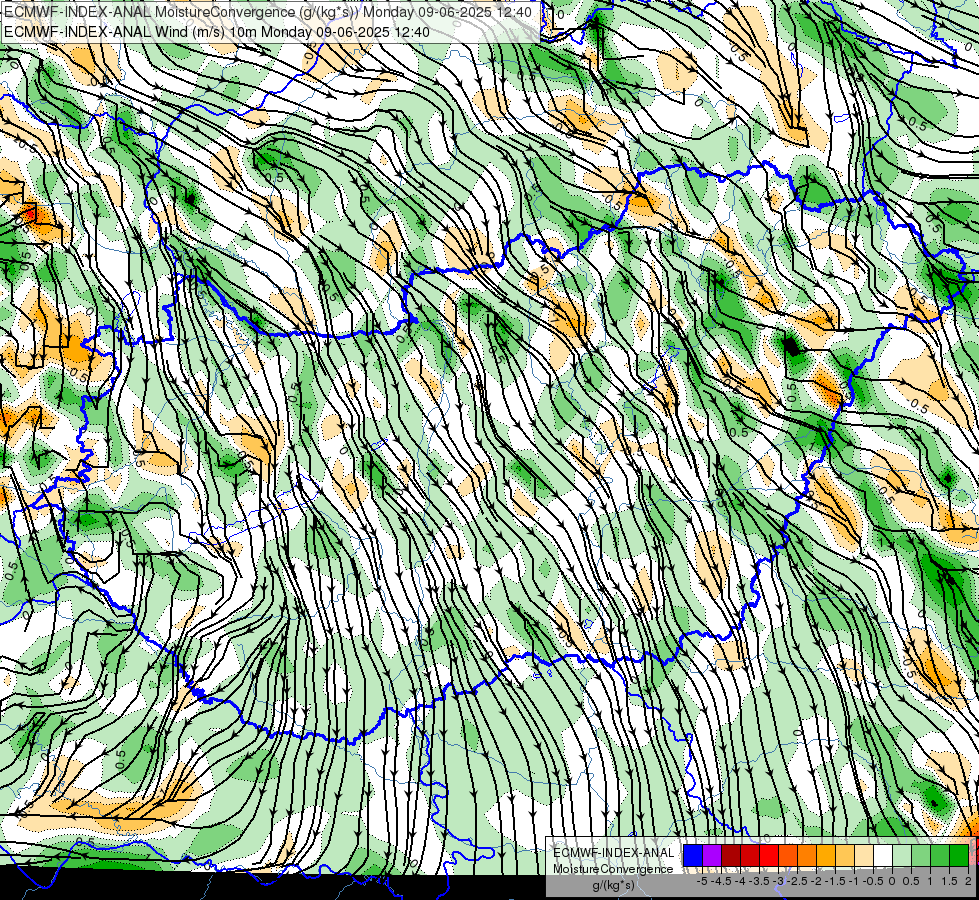
Task: Choose the palest green swatch between 0 and 0.5
Action: click(x=902, y=855)
